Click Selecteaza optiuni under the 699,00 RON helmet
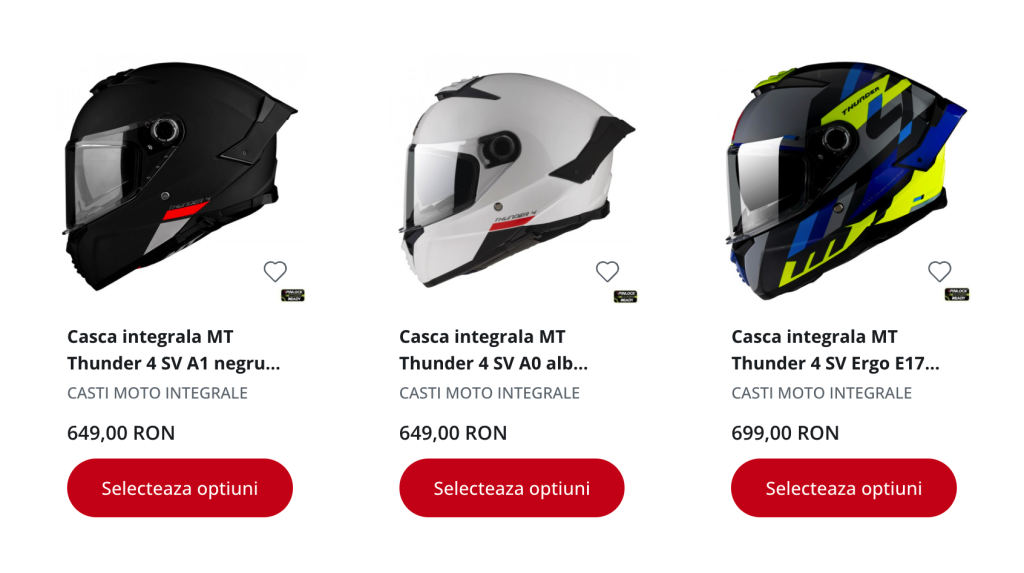Screen dimensions: 1024x573 [844, 488]
